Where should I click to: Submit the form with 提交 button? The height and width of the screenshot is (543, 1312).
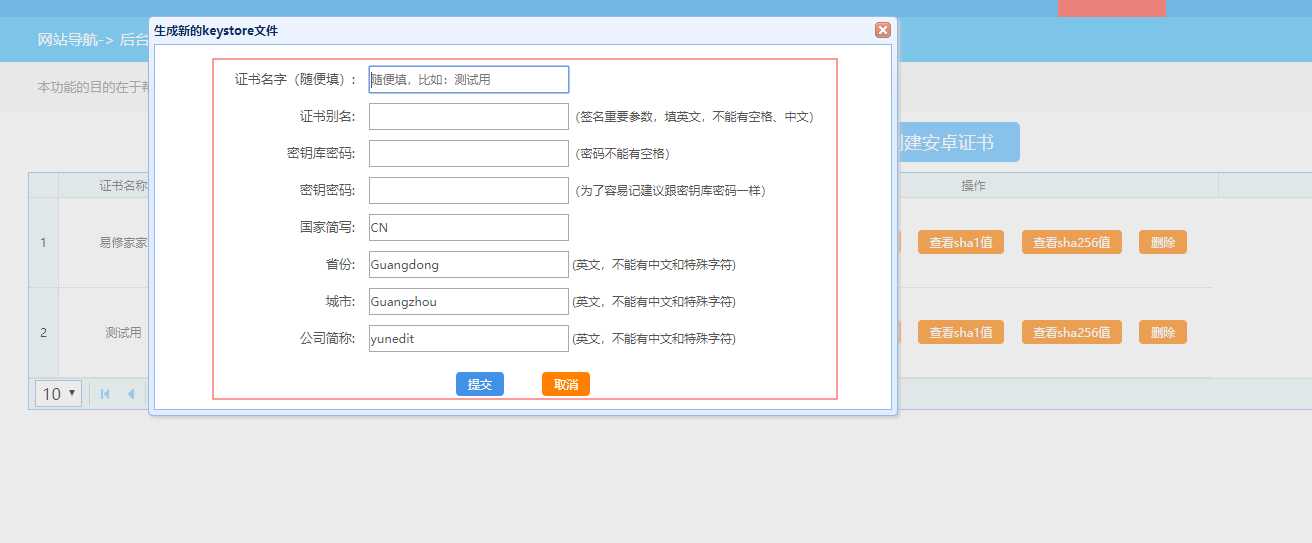pos(480,385)
